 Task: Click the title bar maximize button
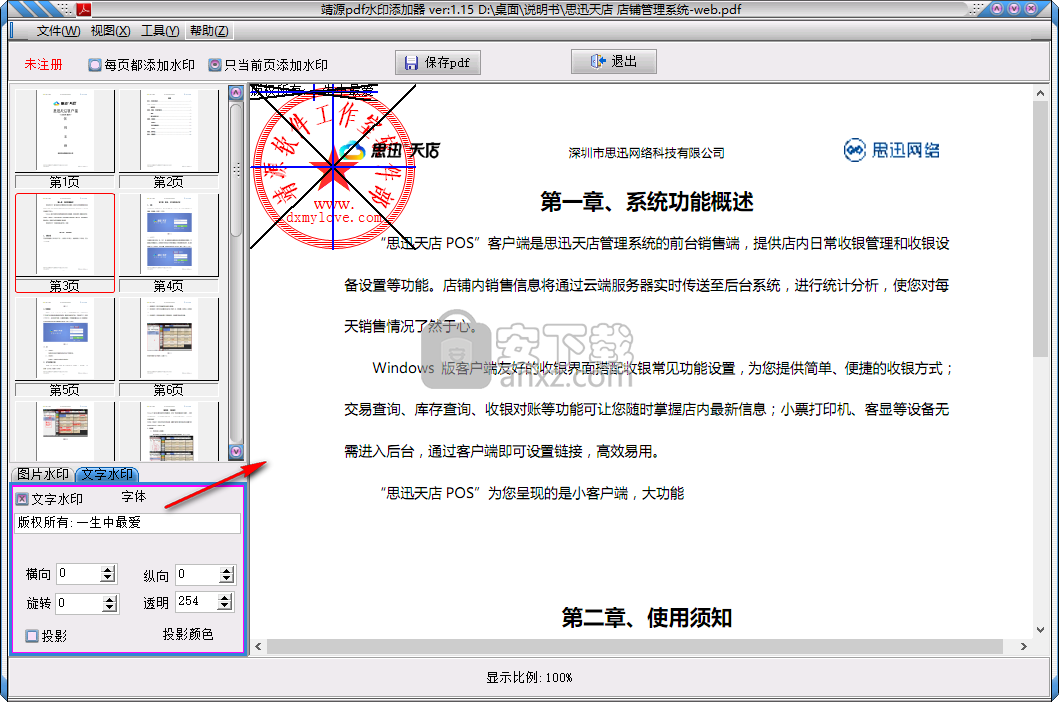pyautogui.click(x=1014, y=9)
